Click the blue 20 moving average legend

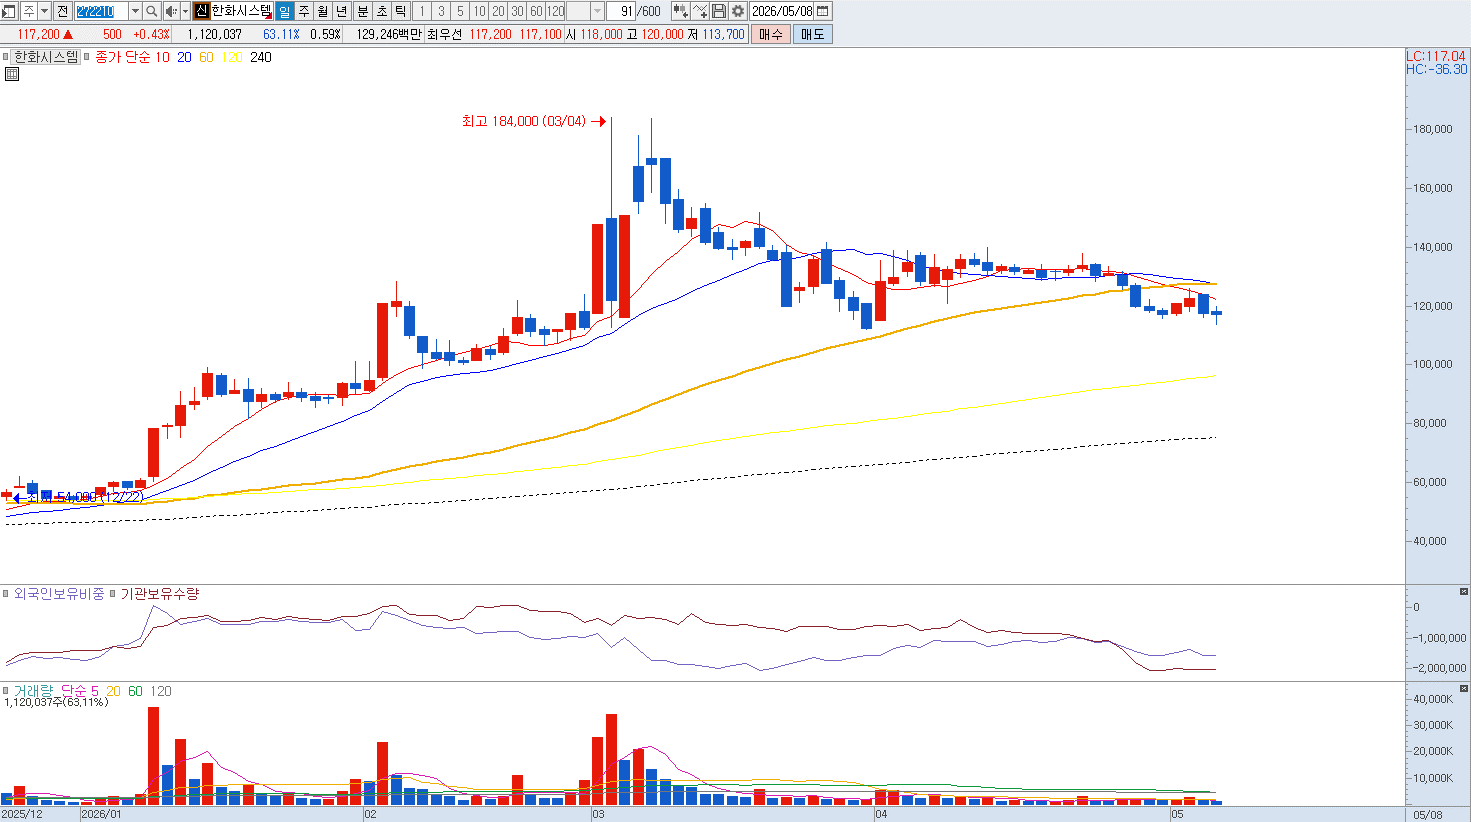(184, 57)
